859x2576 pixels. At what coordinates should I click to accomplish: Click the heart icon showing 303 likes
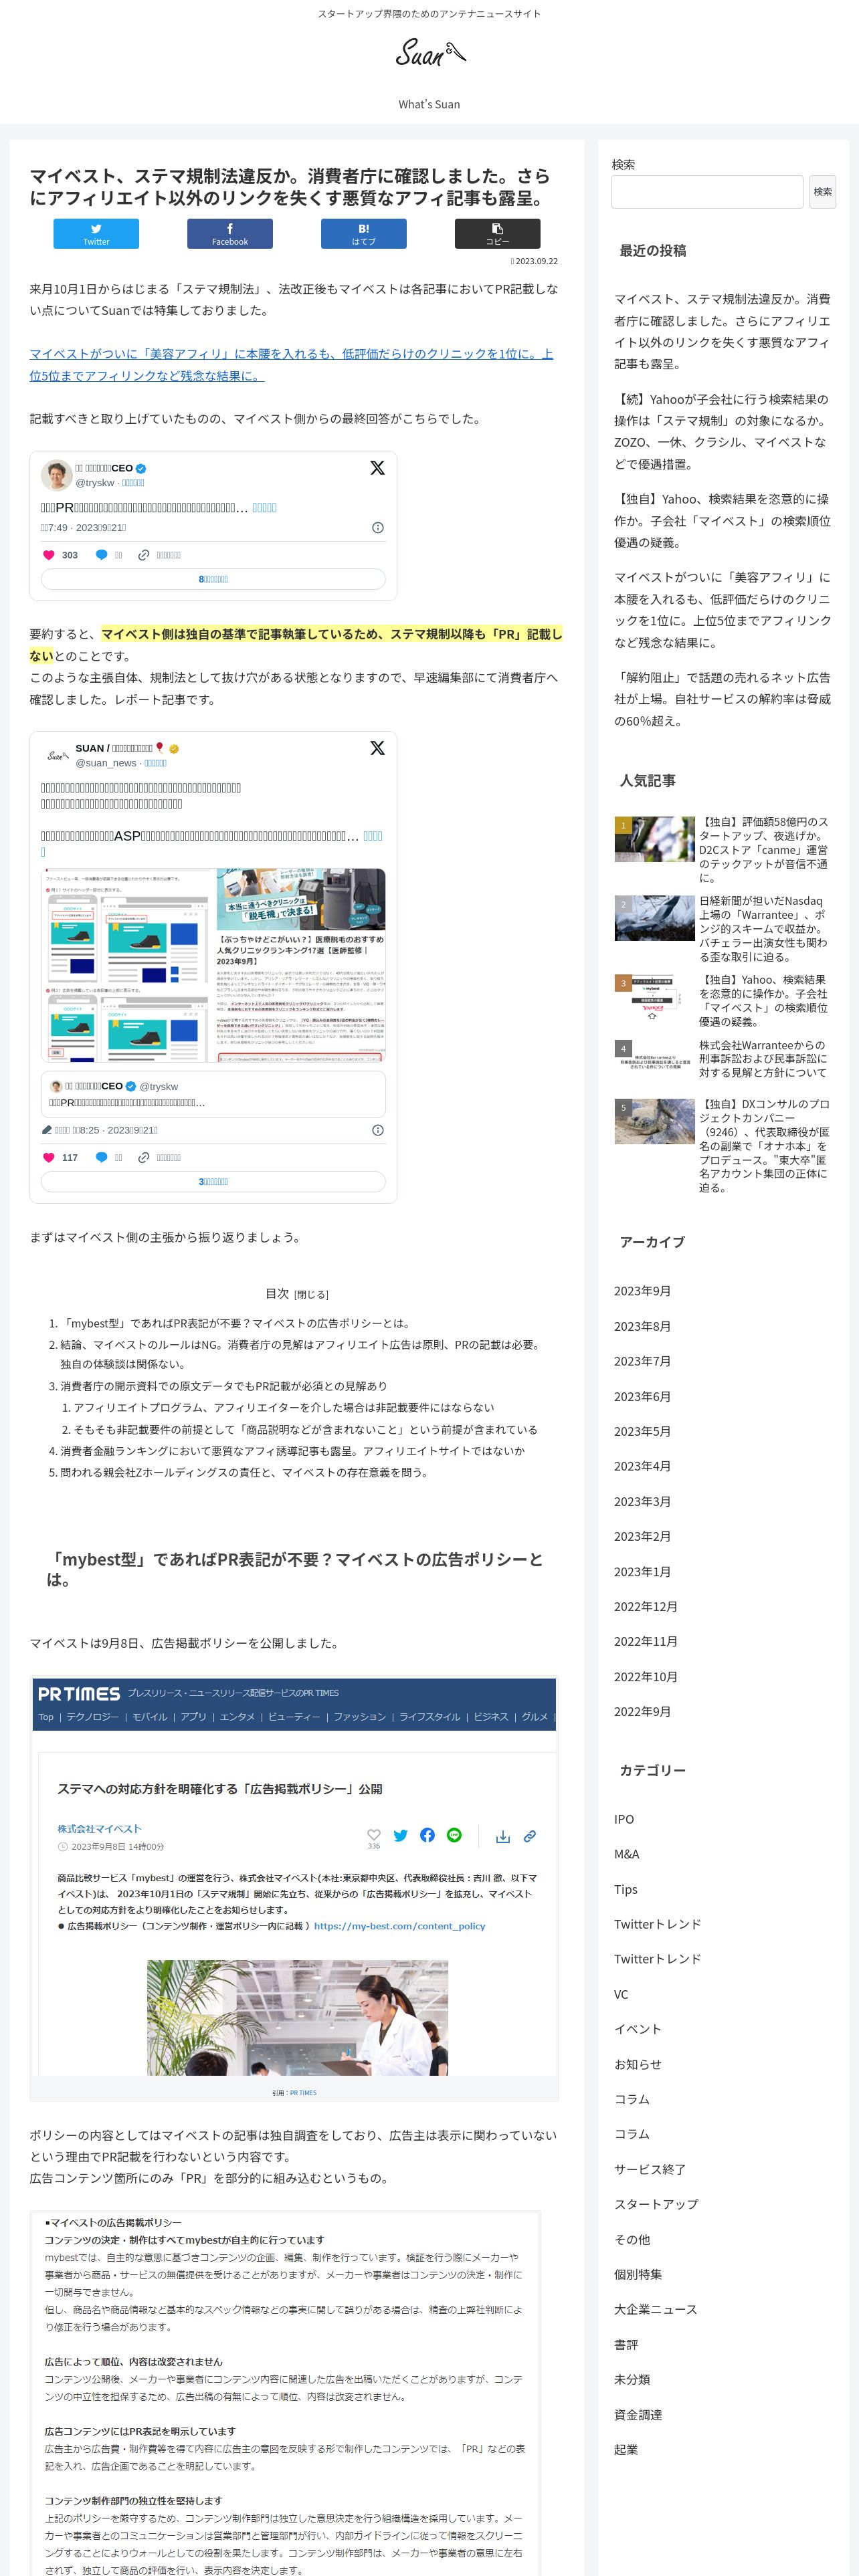click(49, 555)
